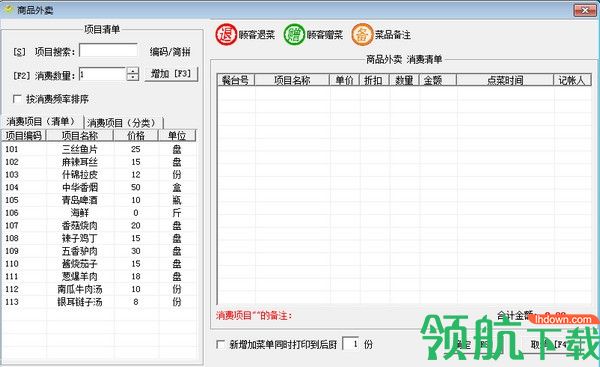The image size is (600, 367).
Task: Click 金额 column header
Action: [x=437, y=80]
